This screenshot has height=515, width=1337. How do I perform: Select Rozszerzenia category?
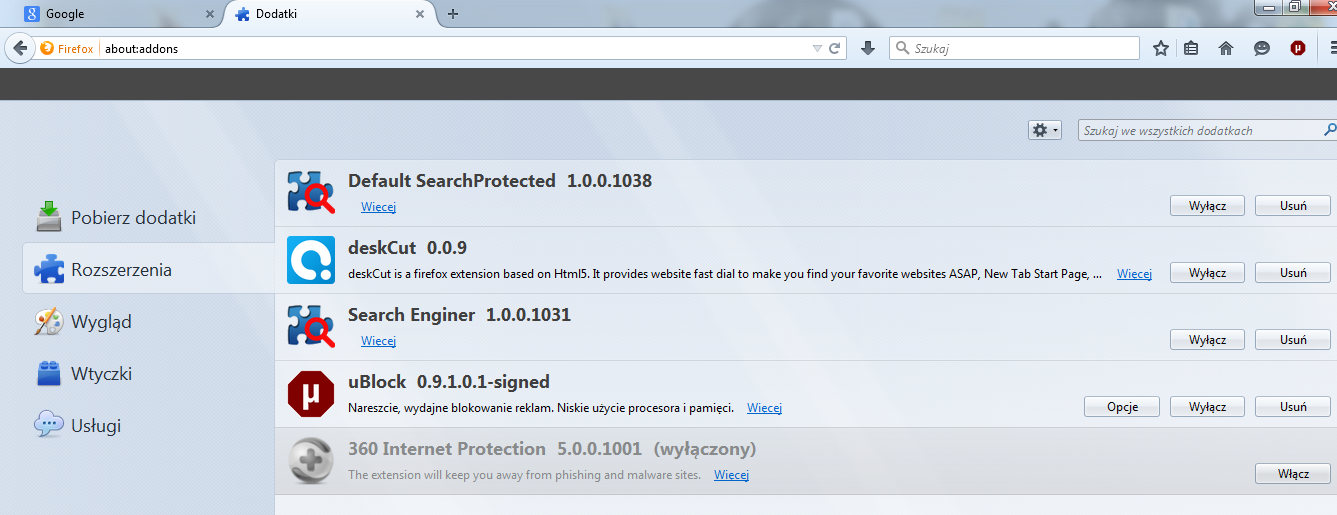[148, 269]
